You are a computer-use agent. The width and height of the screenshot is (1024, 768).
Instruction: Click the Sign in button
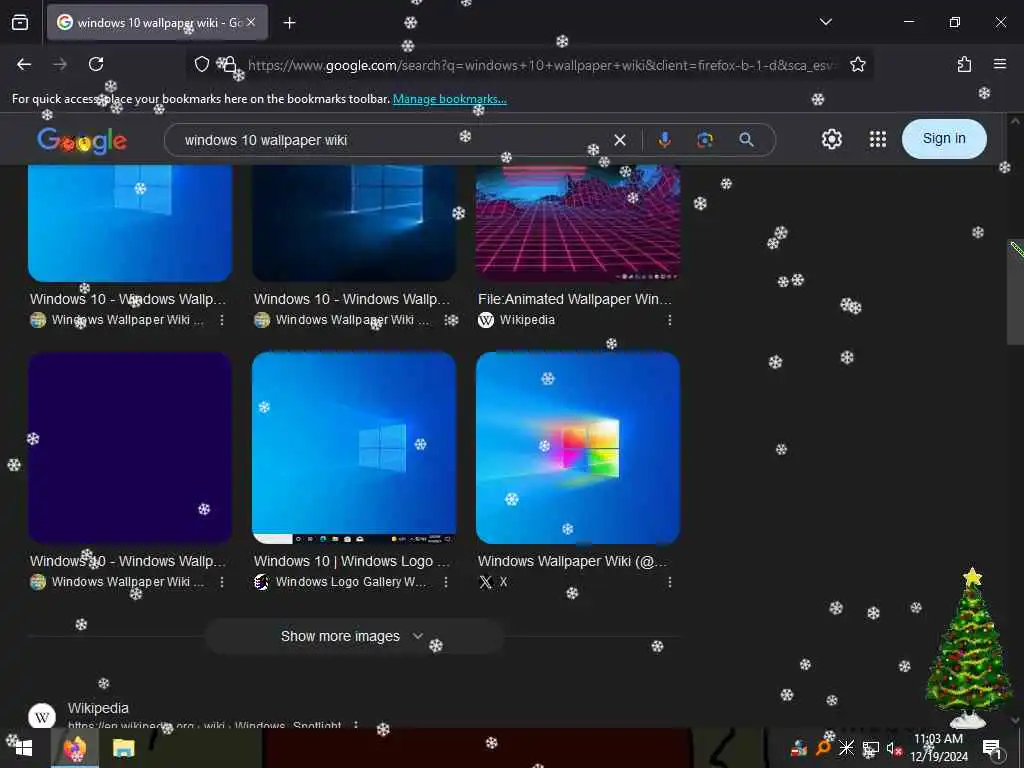pos(944,138)
